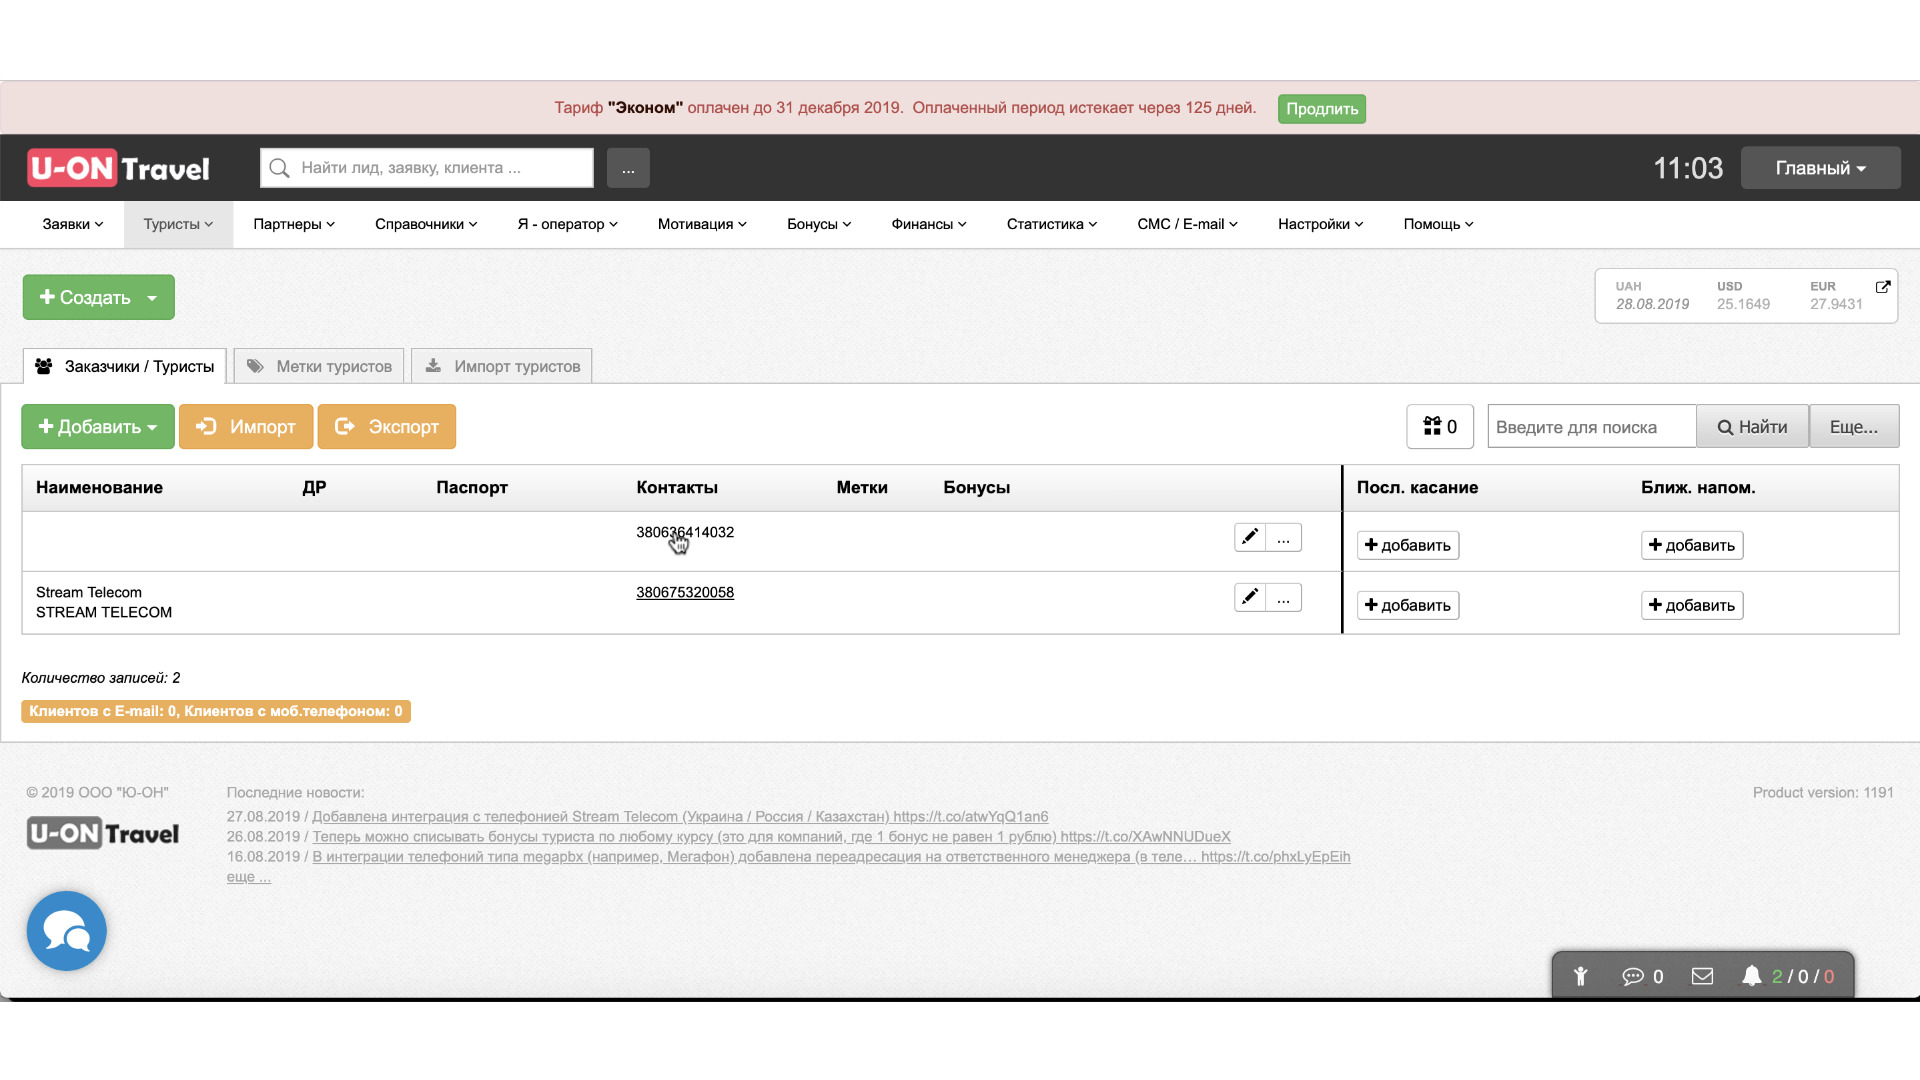Open the Добавить dropdown button

(x=98, y=427)
